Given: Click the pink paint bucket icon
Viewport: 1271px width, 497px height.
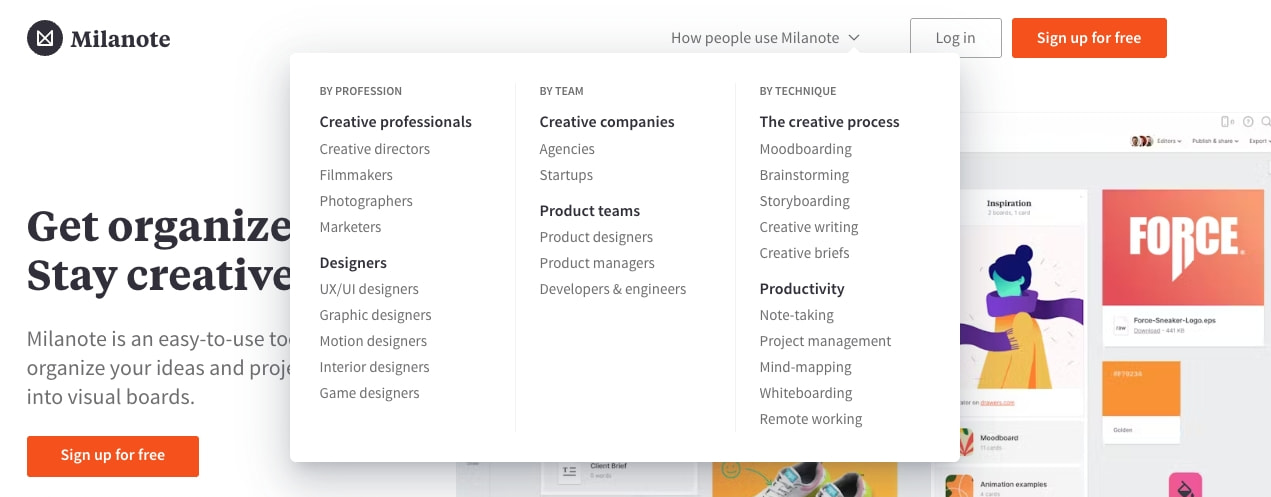Looking at the screenshot, I should [x=1185, y=484].
